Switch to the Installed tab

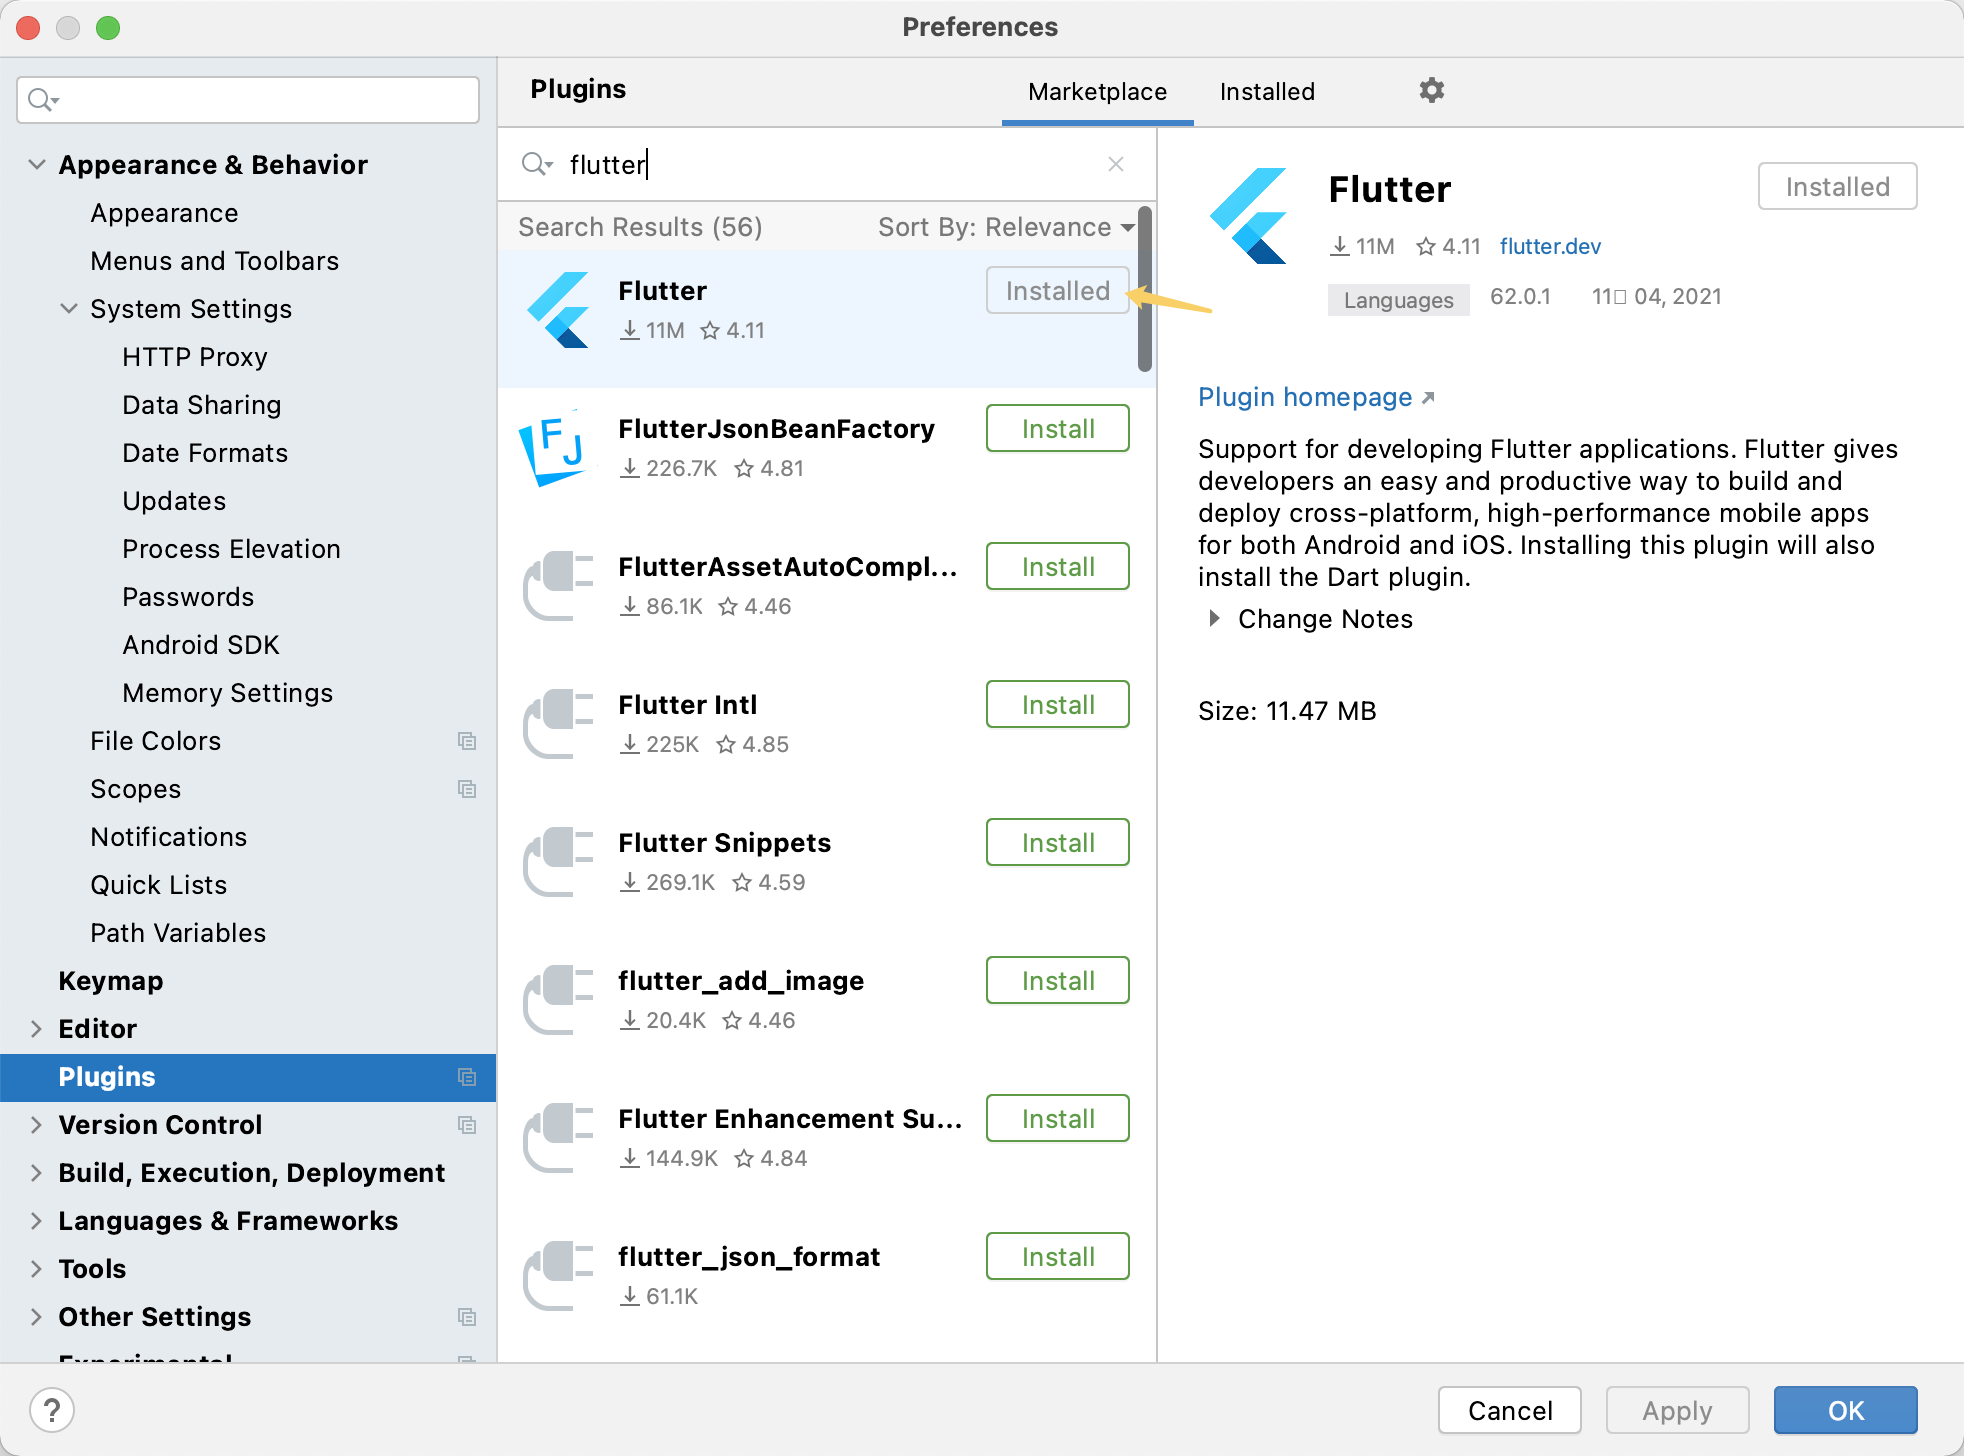(1267, 92)
